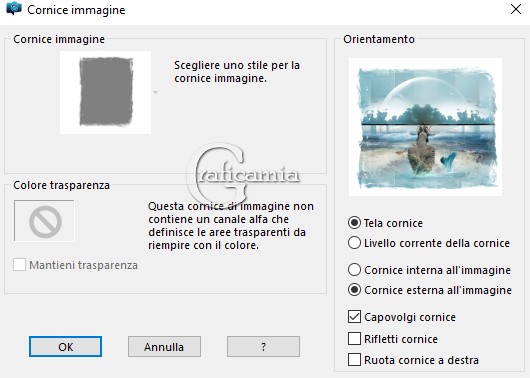Open help with the question mark button
The height and width of the screenshot is (378, 530).
click(263, 347)
